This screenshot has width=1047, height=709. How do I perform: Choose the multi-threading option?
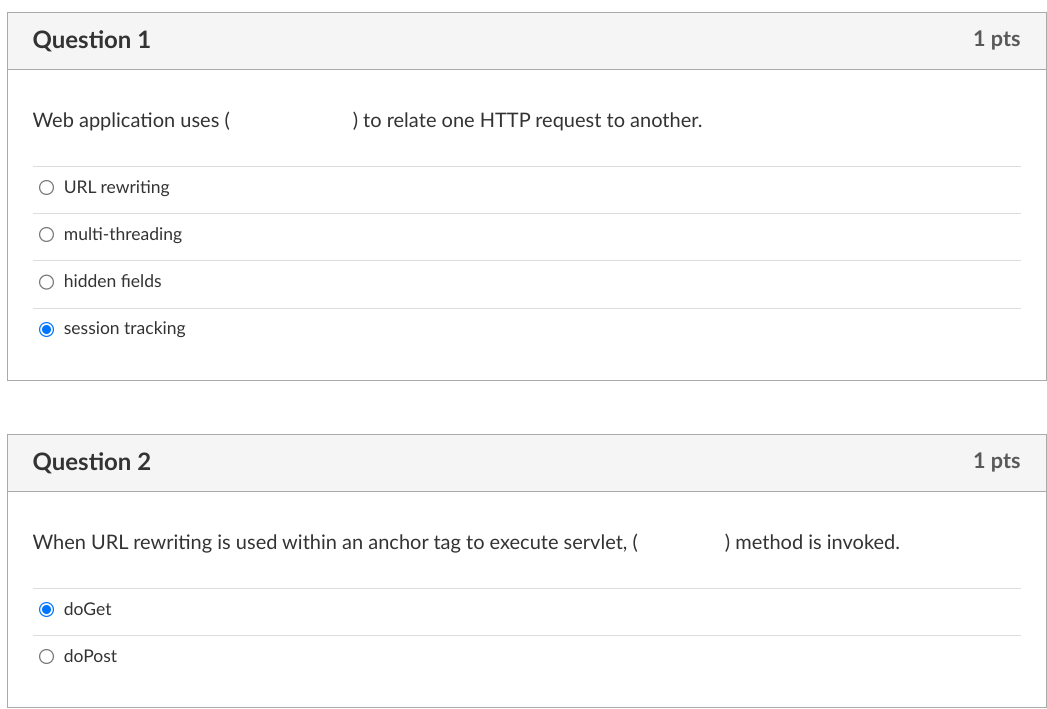point(46,234)
